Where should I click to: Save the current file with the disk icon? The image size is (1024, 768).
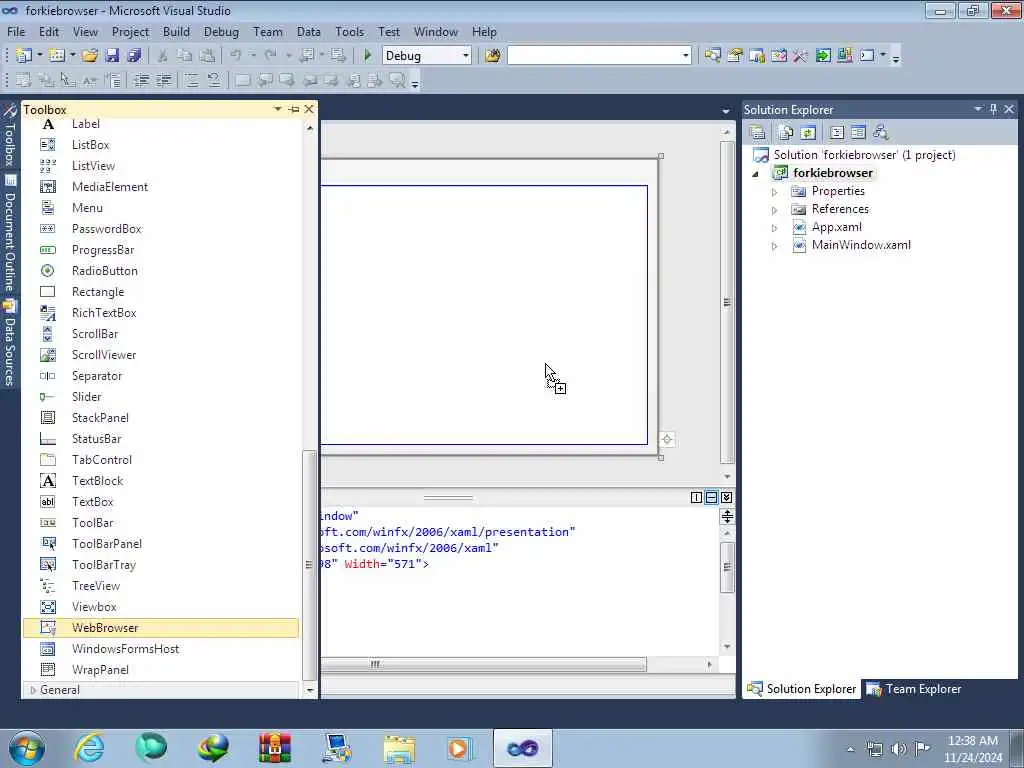(112, 56)
